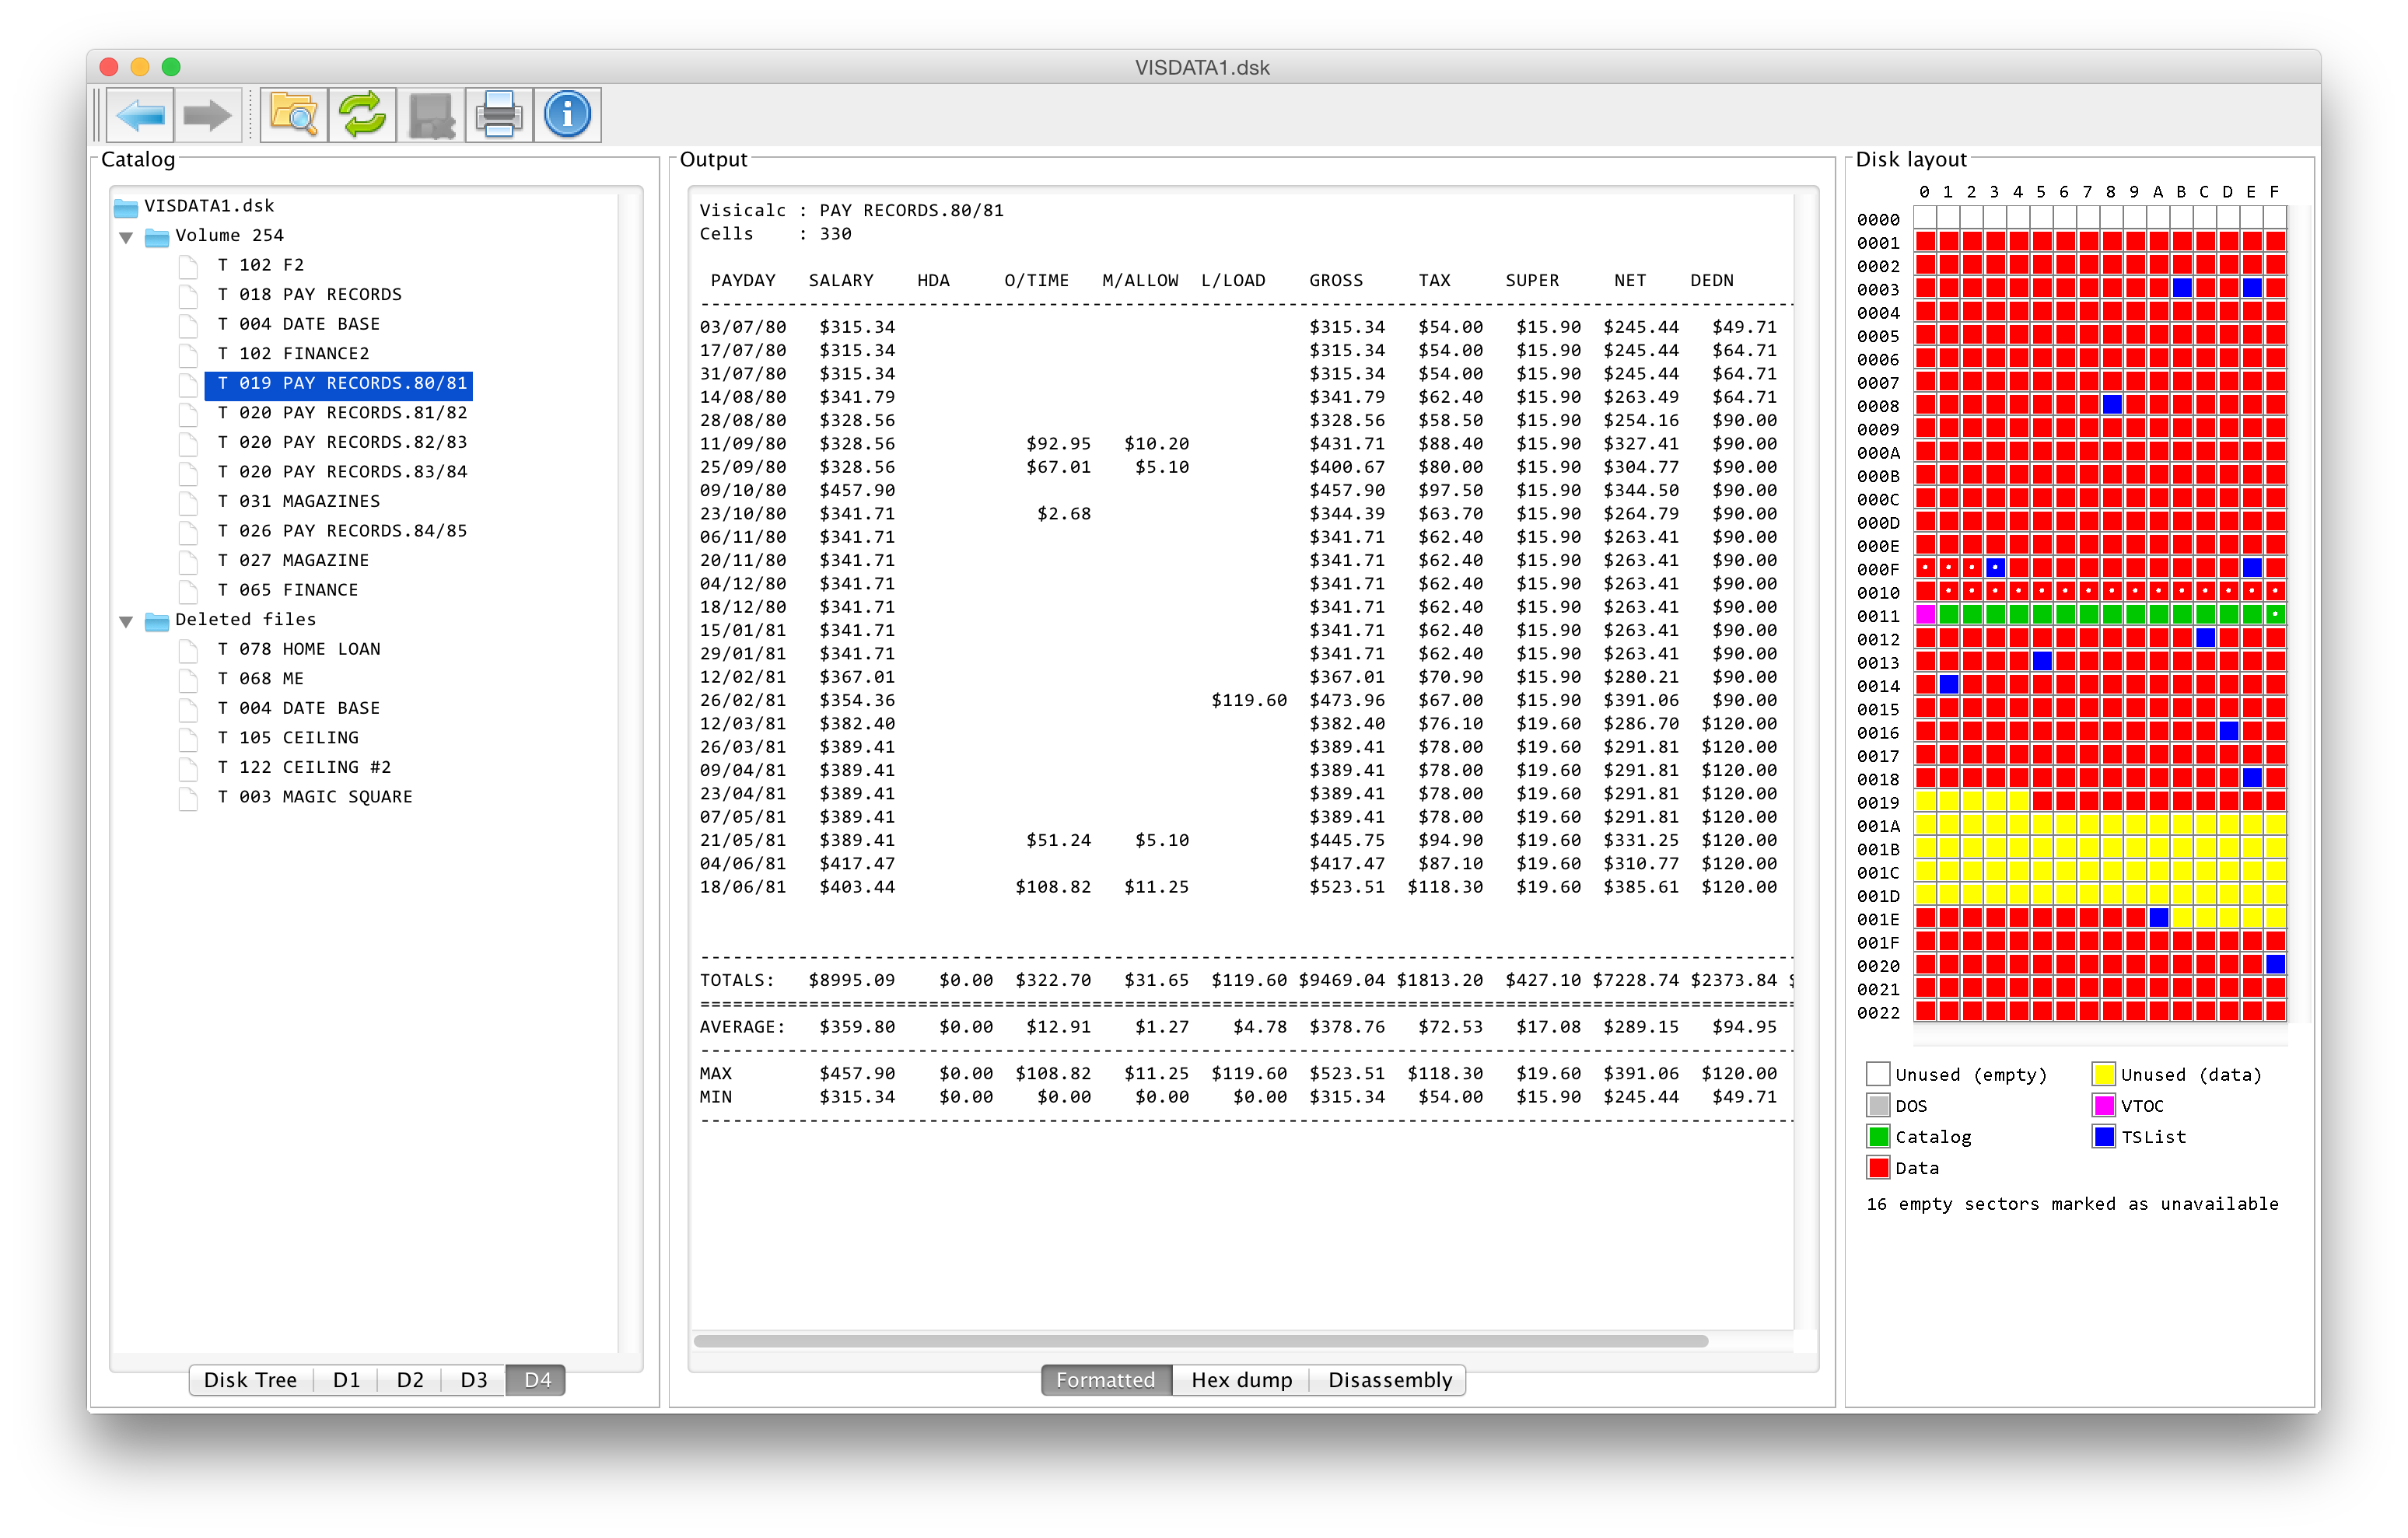Open the blue info icon
The image size is (2408, 1538).
click(567, 115)
